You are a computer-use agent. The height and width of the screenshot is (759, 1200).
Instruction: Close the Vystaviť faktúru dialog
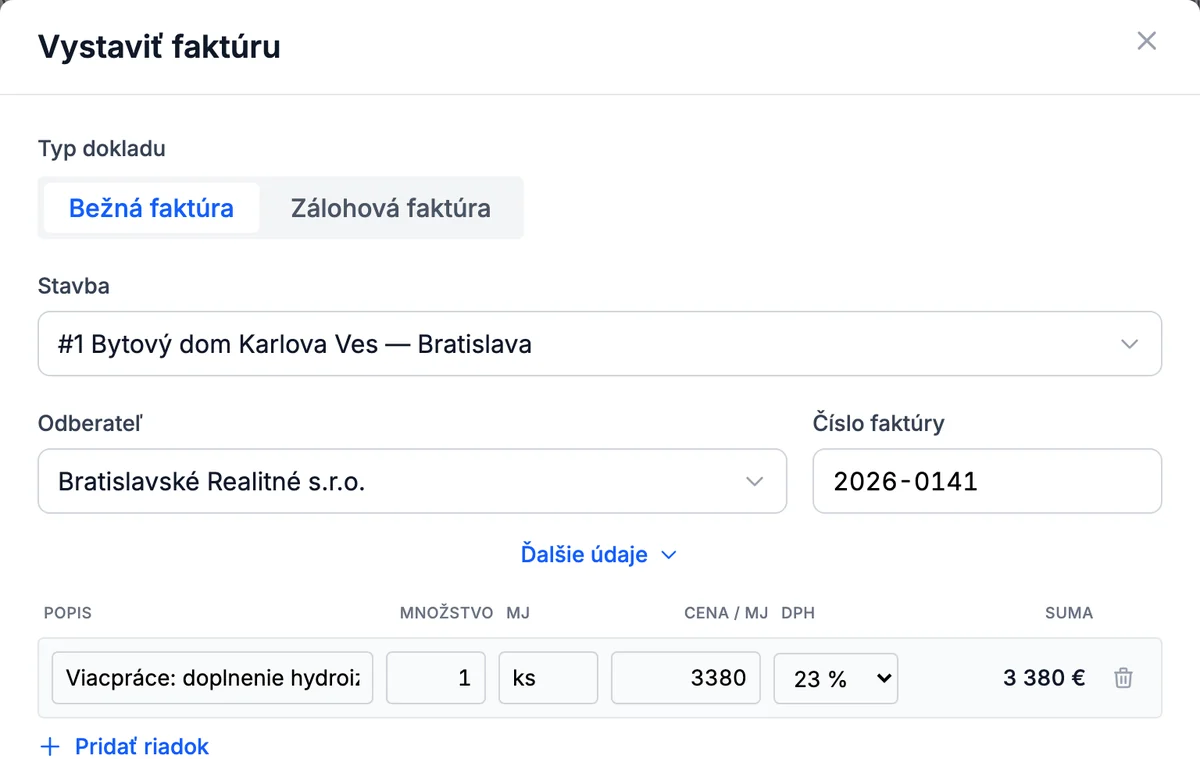point(1146,41)
